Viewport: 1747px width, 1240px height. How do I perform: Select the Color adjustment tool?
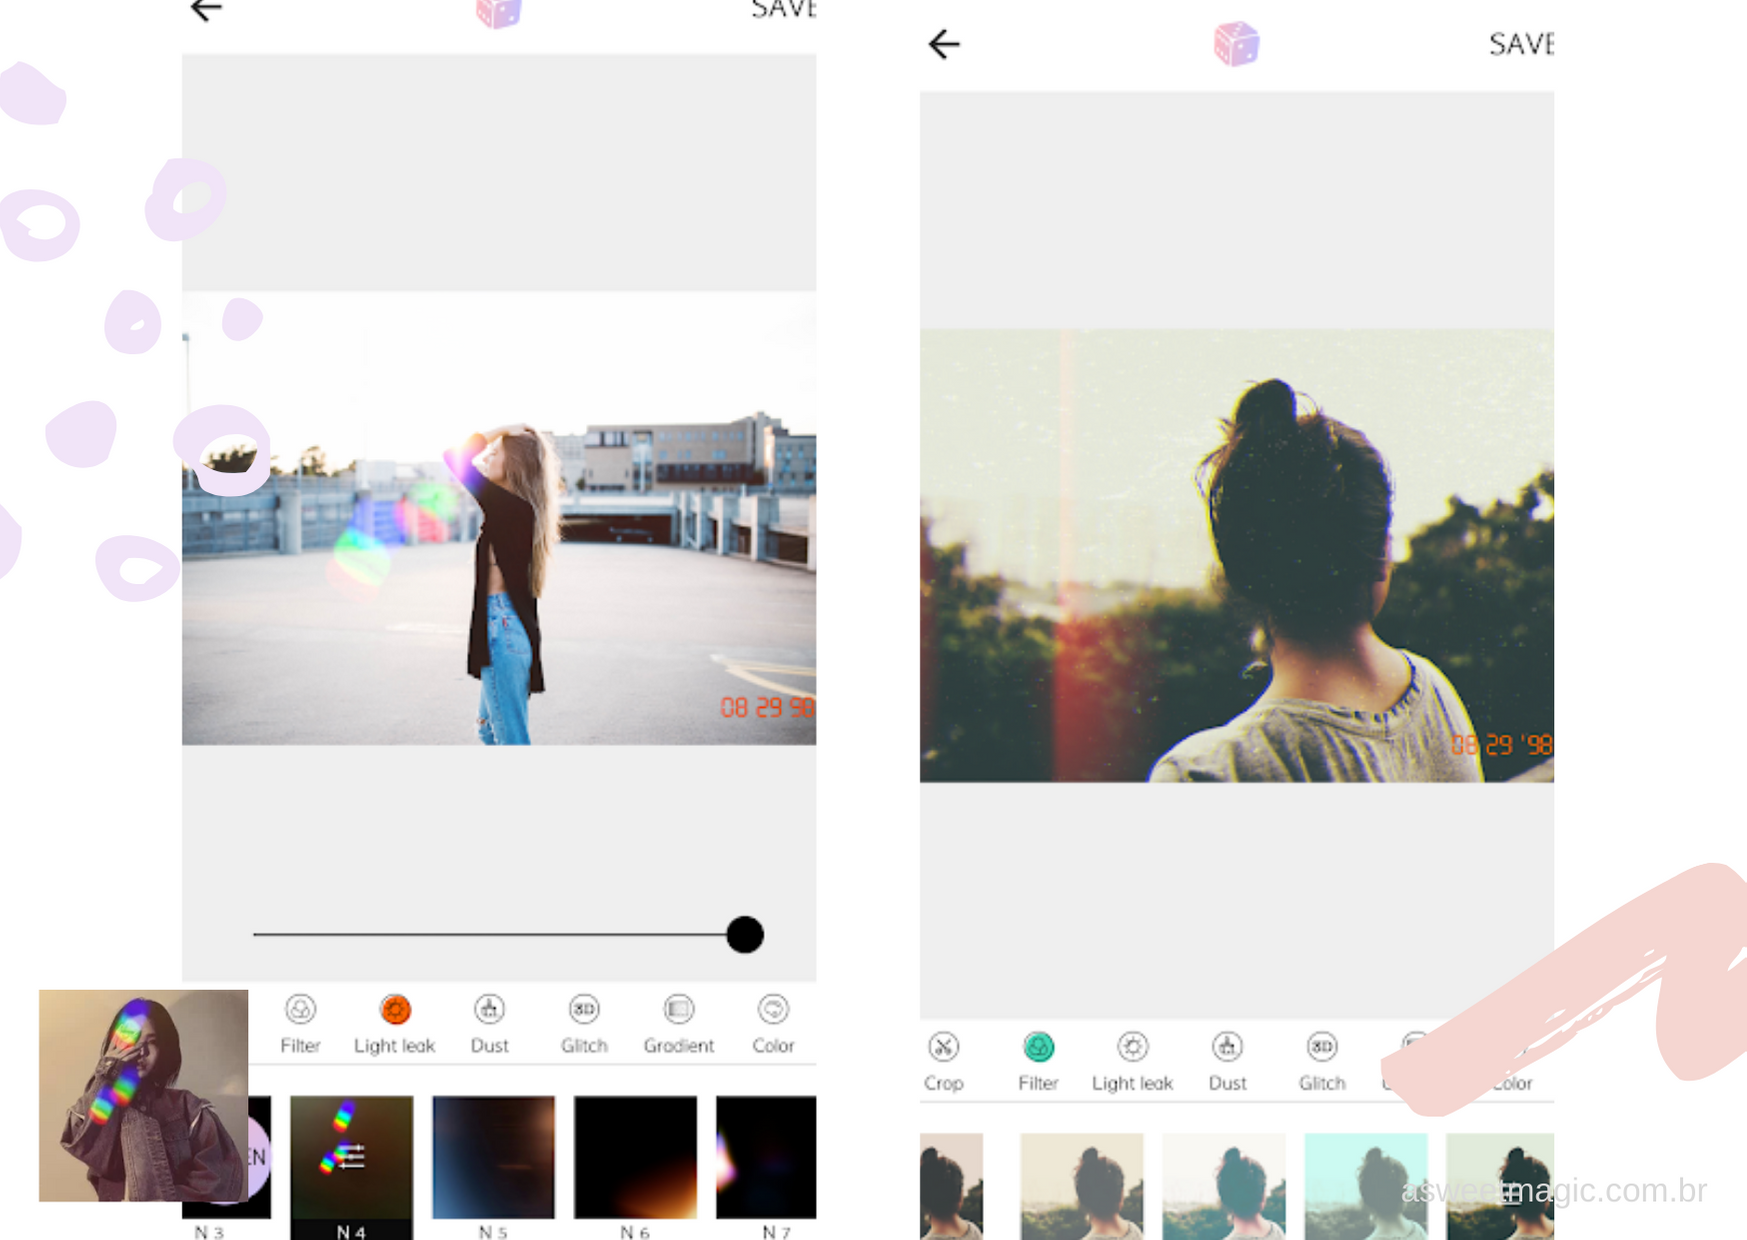[772, 1022]
